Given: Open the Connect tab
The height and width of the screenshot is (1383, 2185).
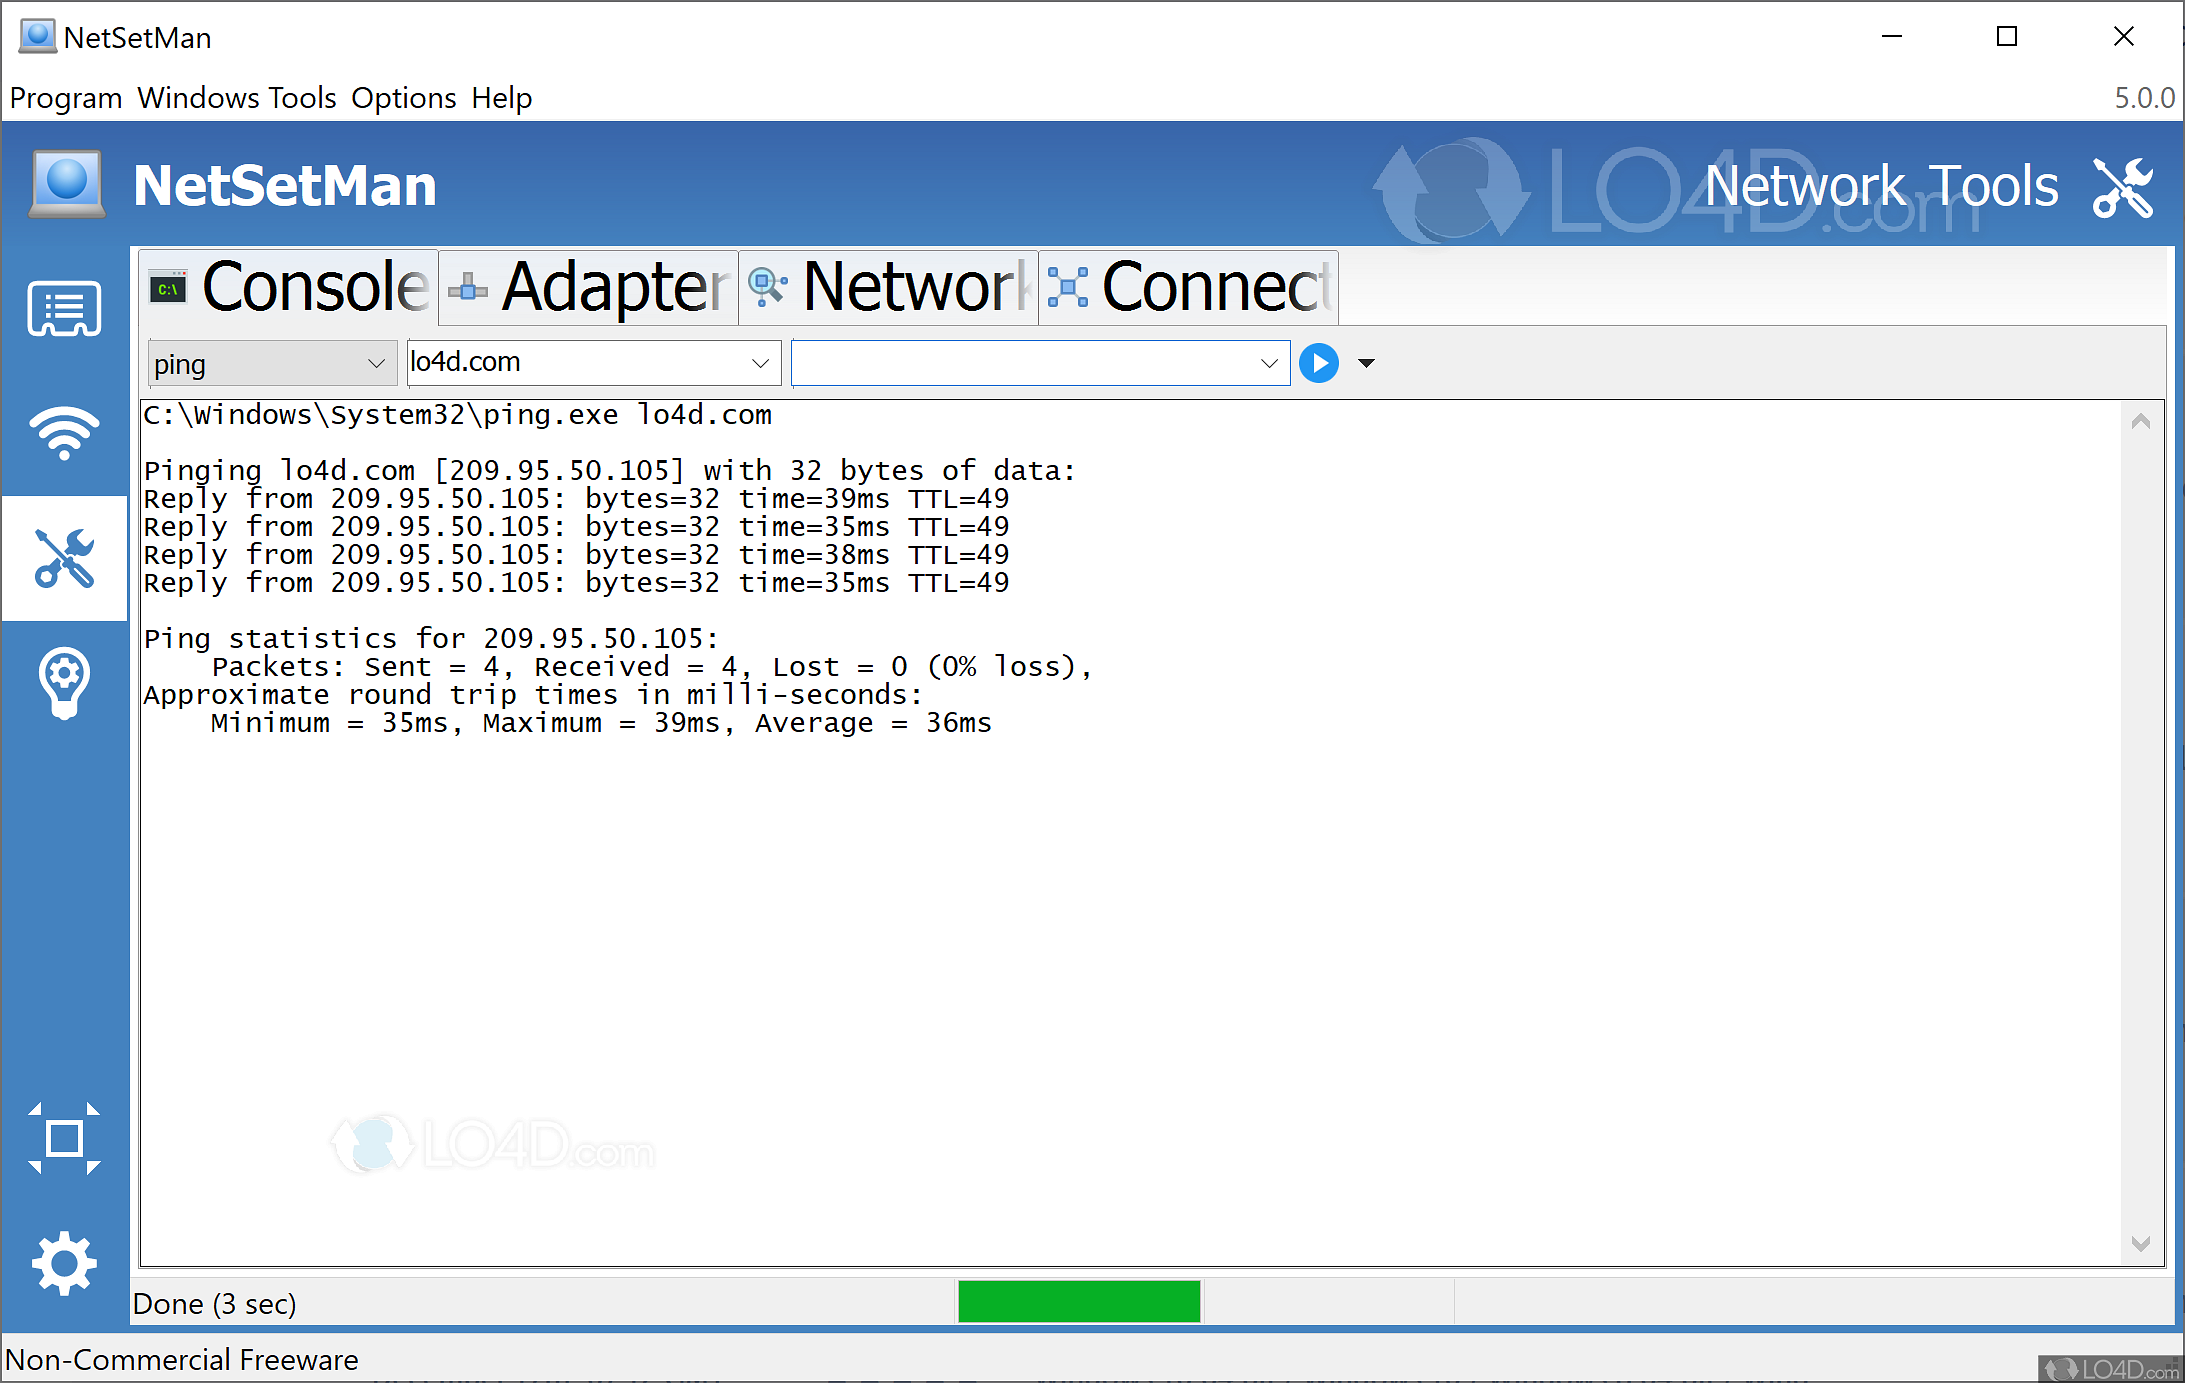Looking at the screenshot, I should click(x=1188, y=288).
